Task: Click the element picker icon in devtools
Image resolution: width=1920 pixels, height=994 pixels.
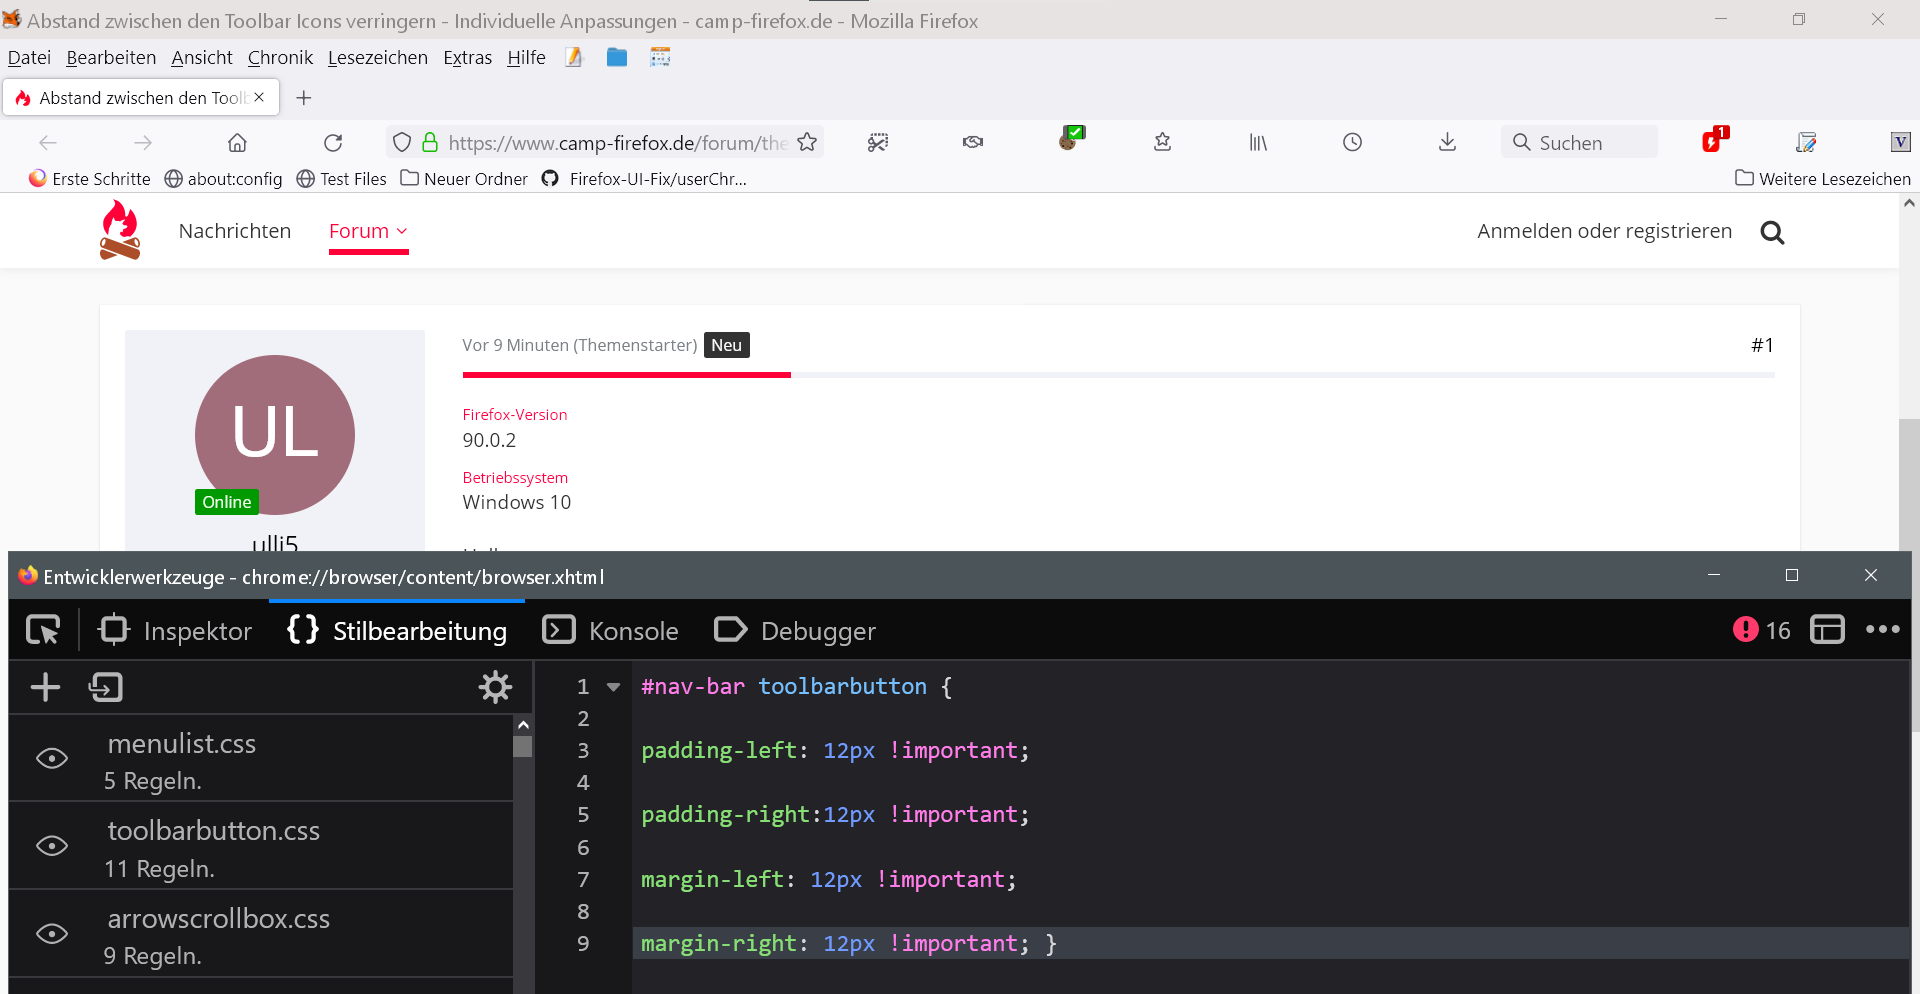Action: (x=43, y=630)
